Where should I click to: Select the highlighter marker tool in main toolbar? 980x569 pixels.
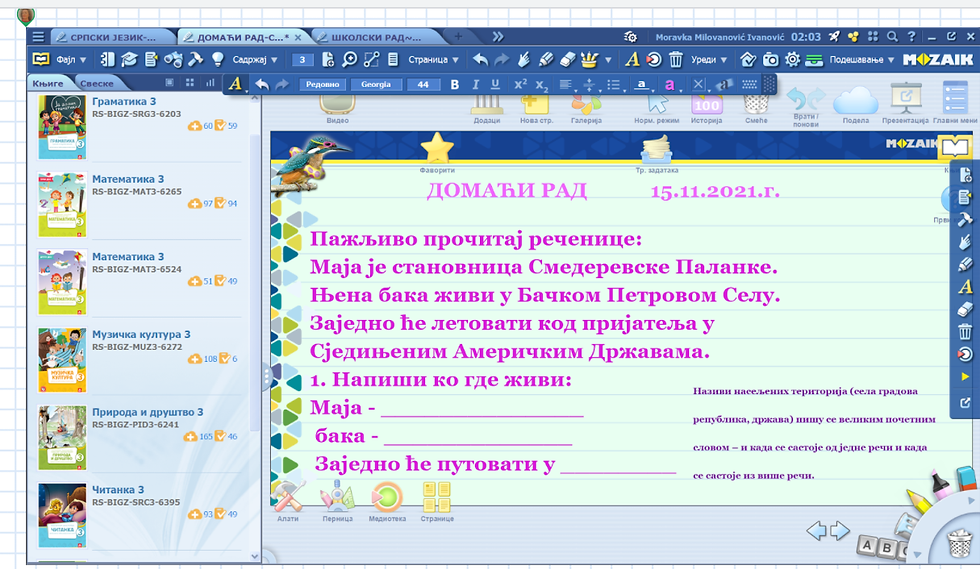coord(546,59)
